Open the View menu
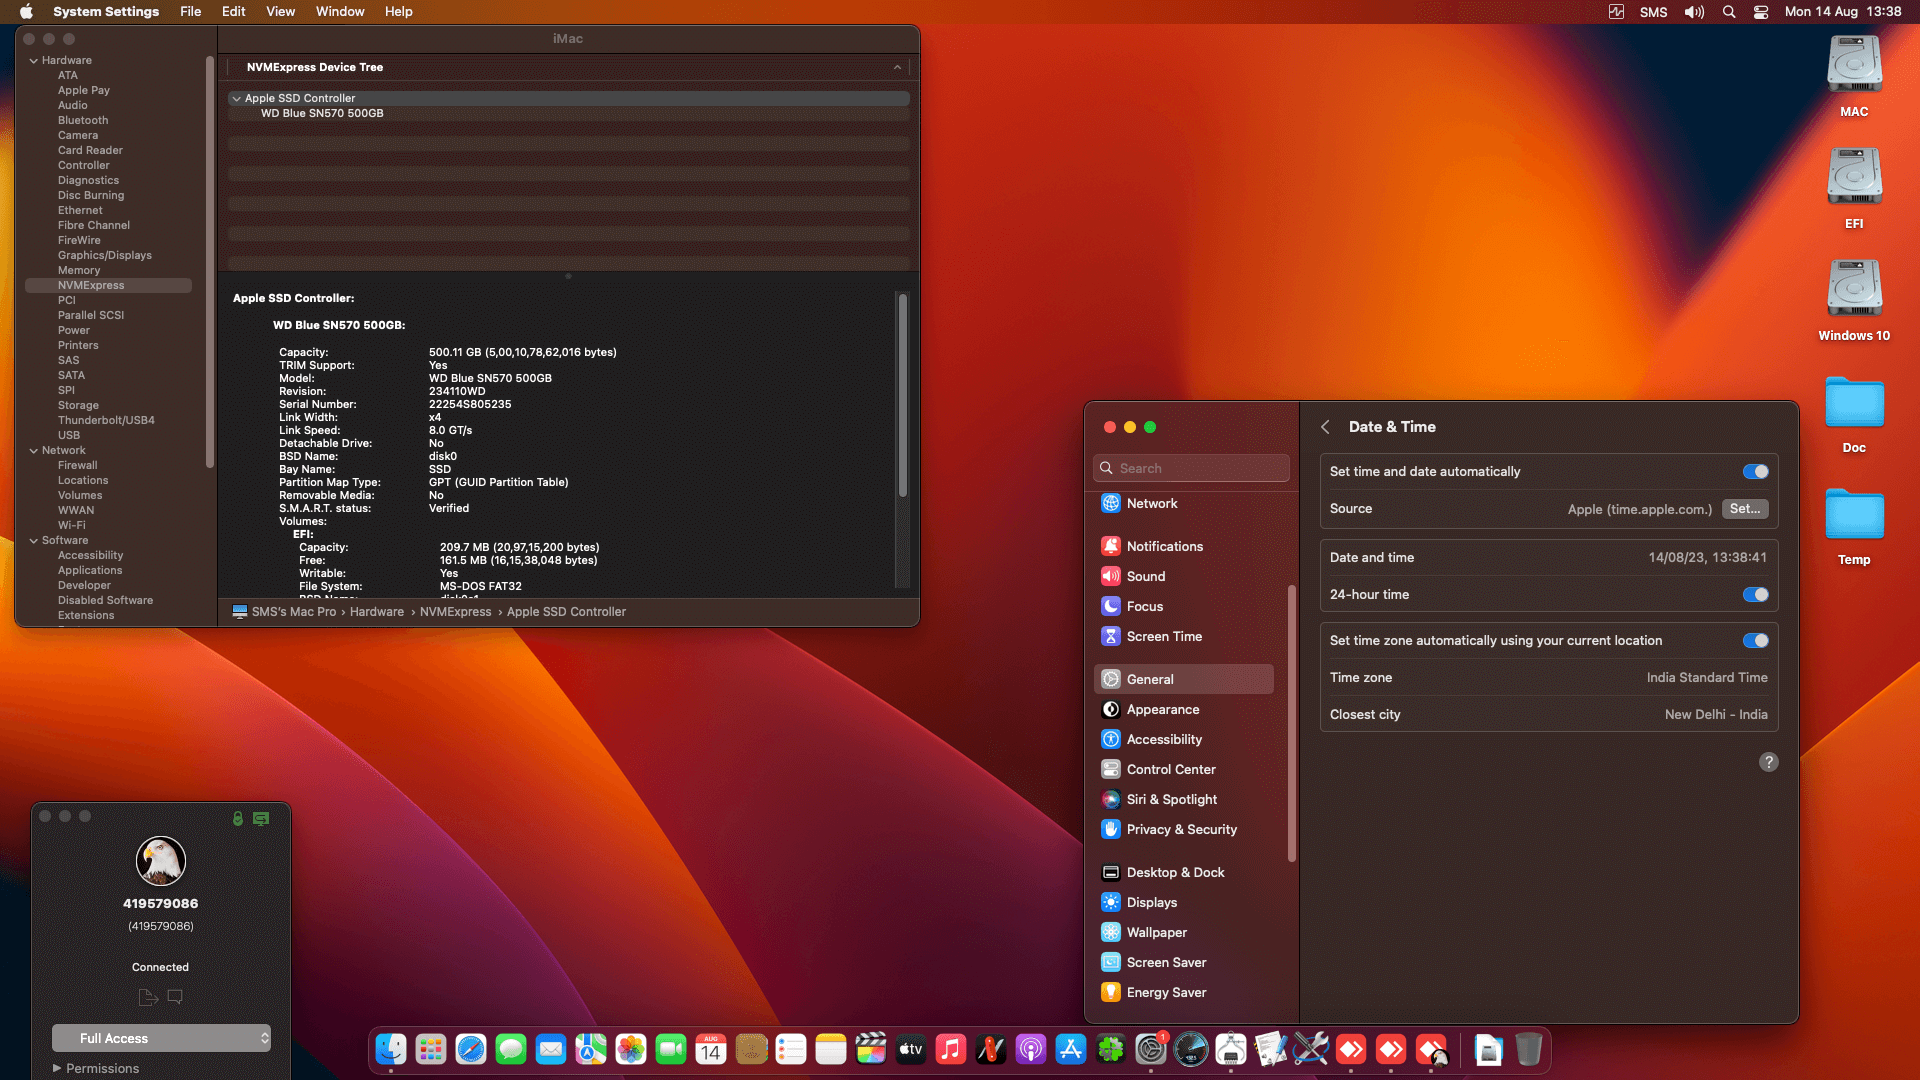The image size is (1920, 1080). 280,12
